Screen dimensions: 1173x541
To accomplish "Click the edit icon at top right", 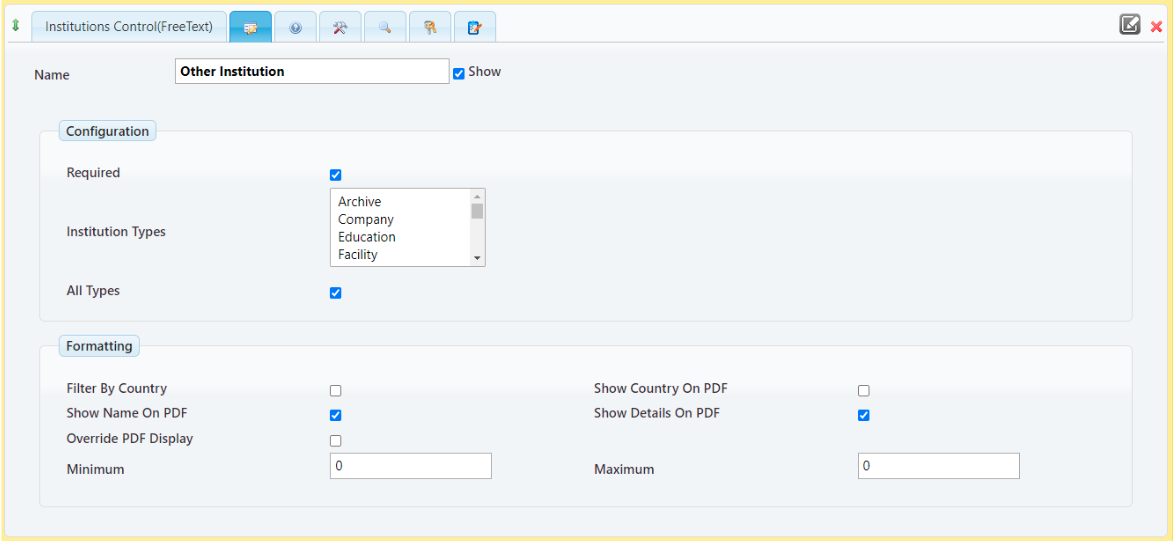I will click(x=1130, y=25).
